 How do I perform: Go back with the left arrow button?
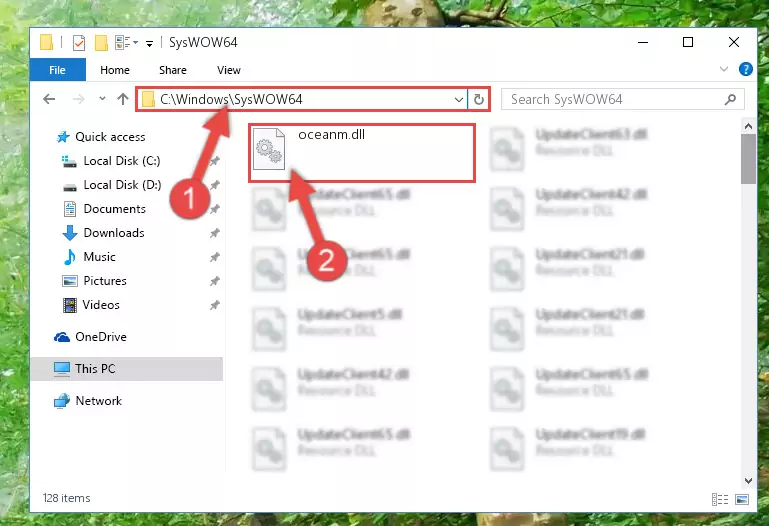click(49, 100)
